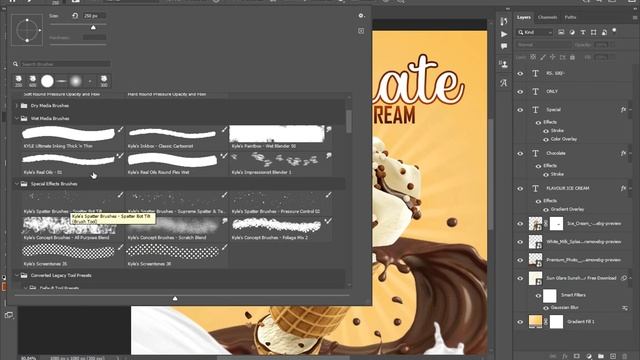Select Kyle's Paintbox Wet Blender 50 brush
Image resolution: width=640 pixels, height=360 pixels.
[x=280, y=137]
